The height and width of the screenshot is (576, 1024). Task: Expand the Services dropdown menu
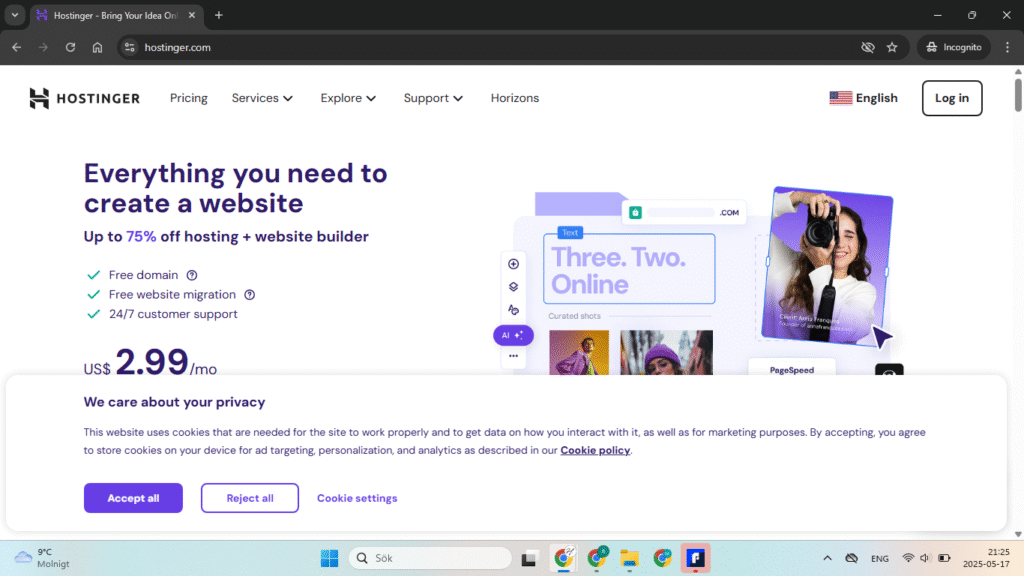tap(262, 98)
